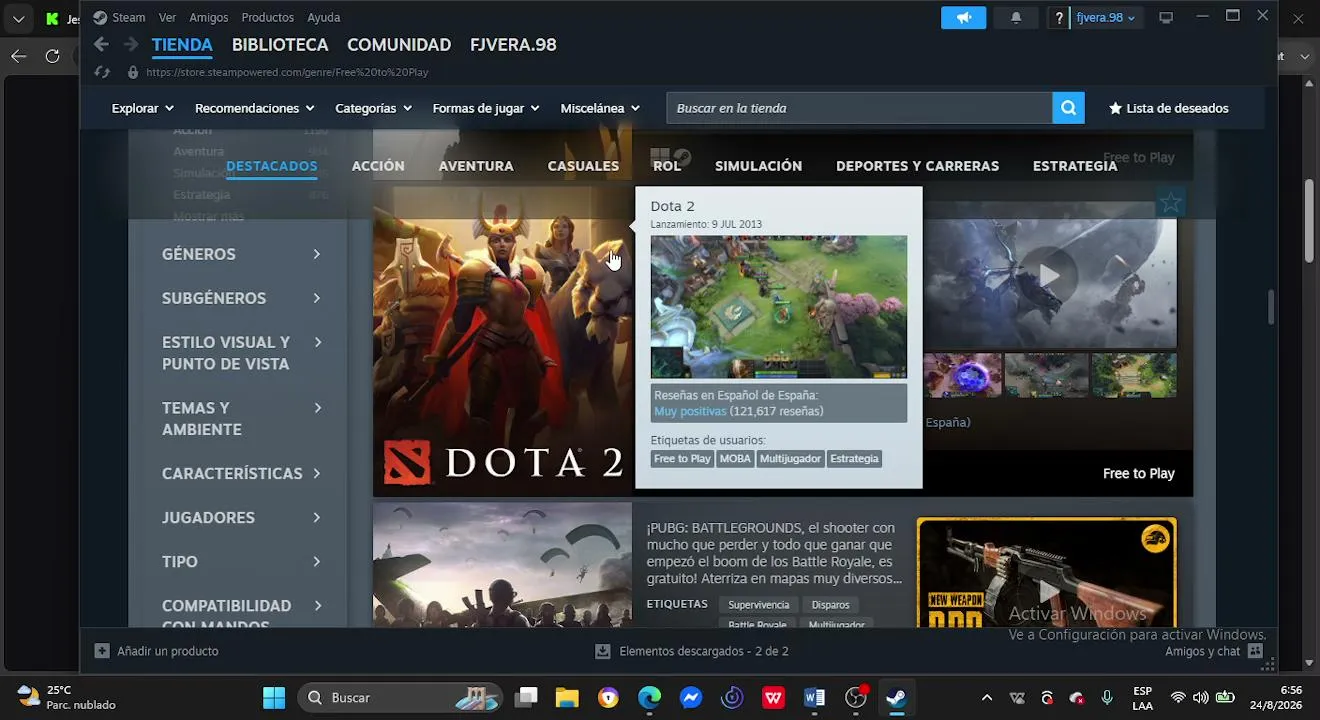Switch to the COMUNIDAD tab

pyautogui.click(x=399, y=45)
